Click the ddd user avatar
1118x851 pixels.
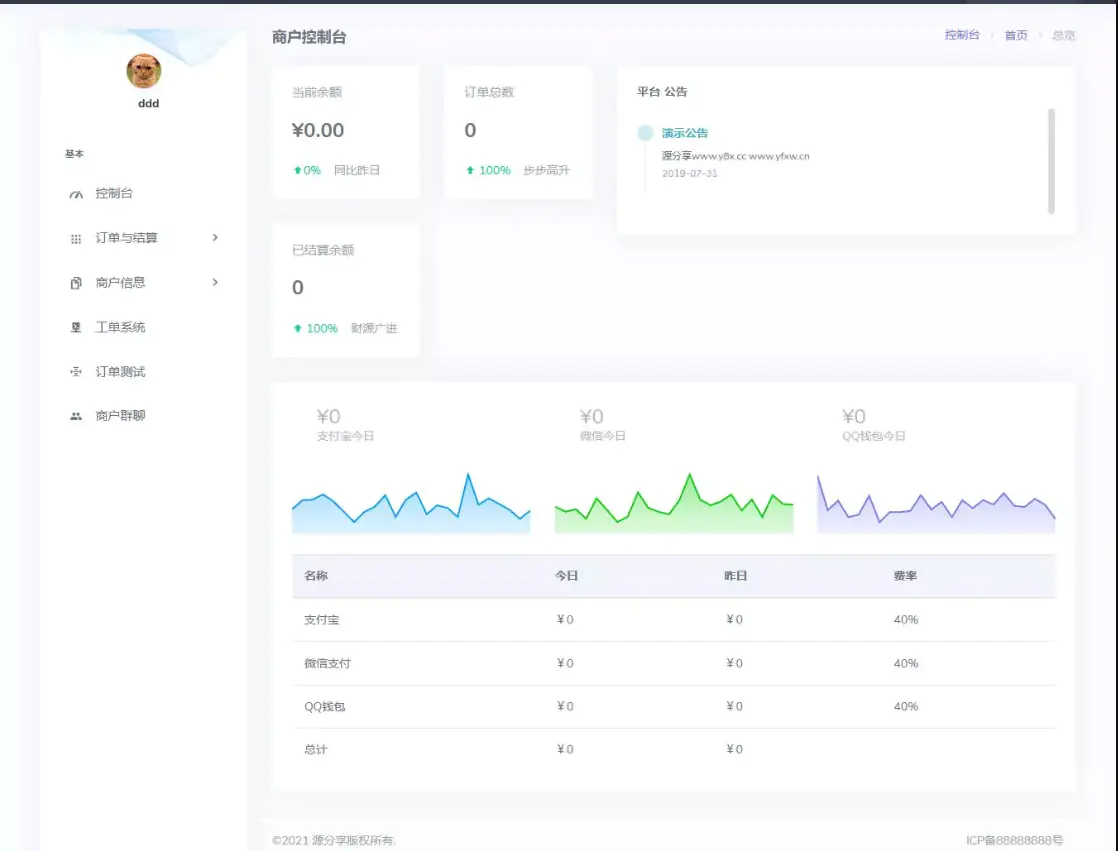[x=145, y=72]
